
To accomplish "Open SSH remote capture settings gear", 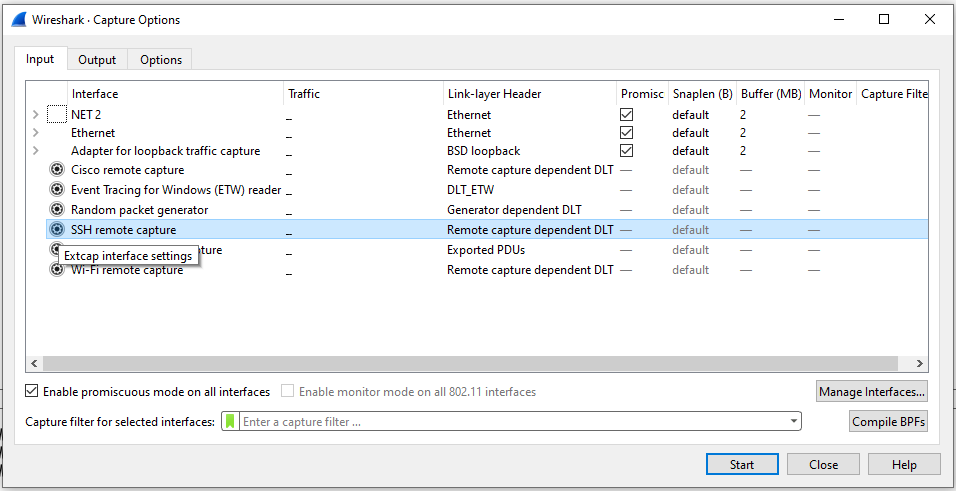I will tap(57, 230).
